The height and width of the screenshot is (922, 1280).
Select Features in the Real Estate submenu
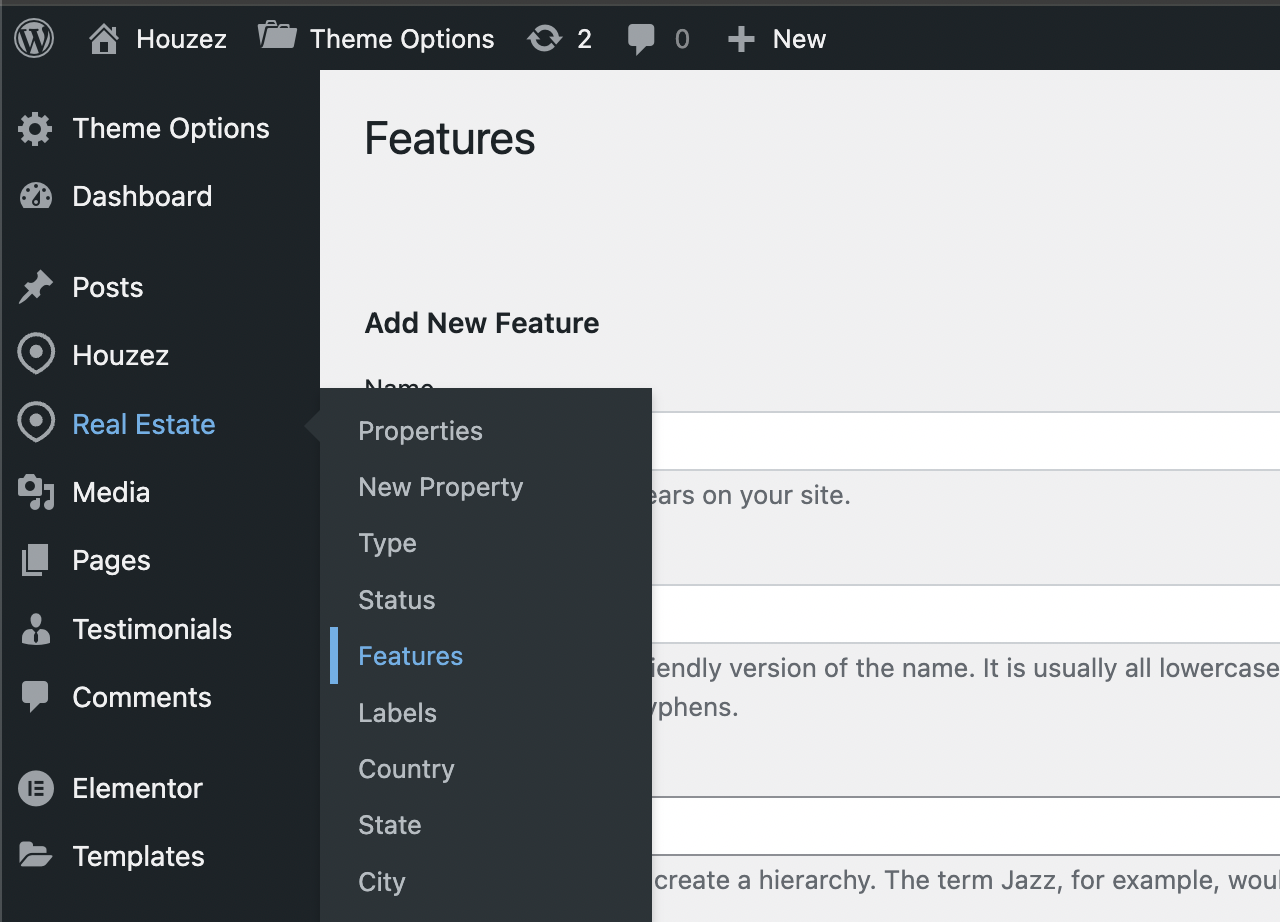pyautogui.click(x=411, y=656)
